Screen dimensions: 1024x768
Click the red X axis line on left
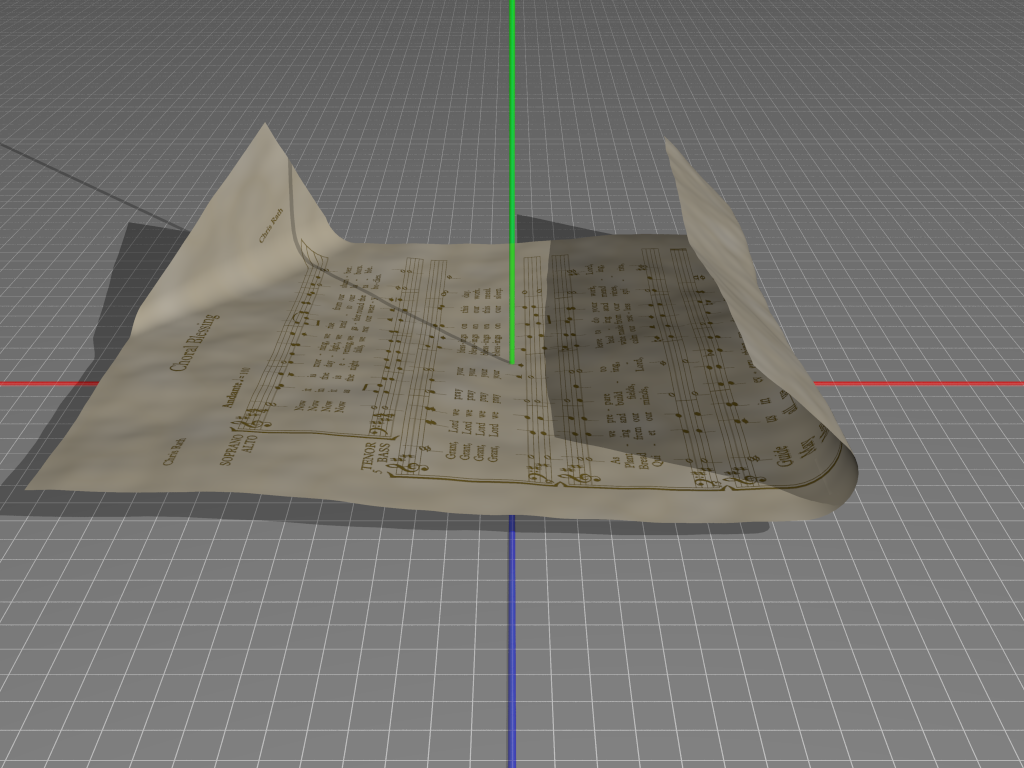point(48,383)
